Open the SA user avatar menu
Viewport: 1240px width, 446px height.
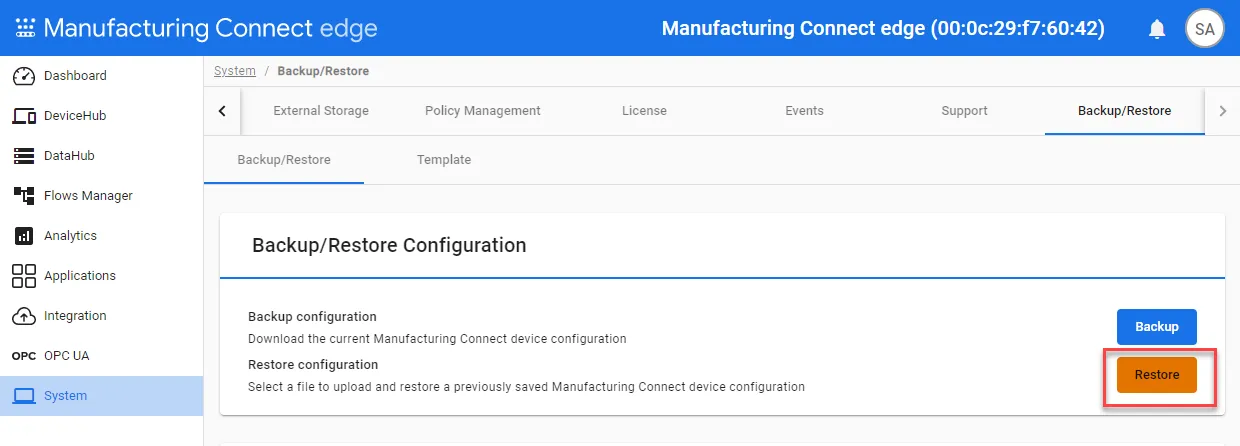pos(1204,29)
